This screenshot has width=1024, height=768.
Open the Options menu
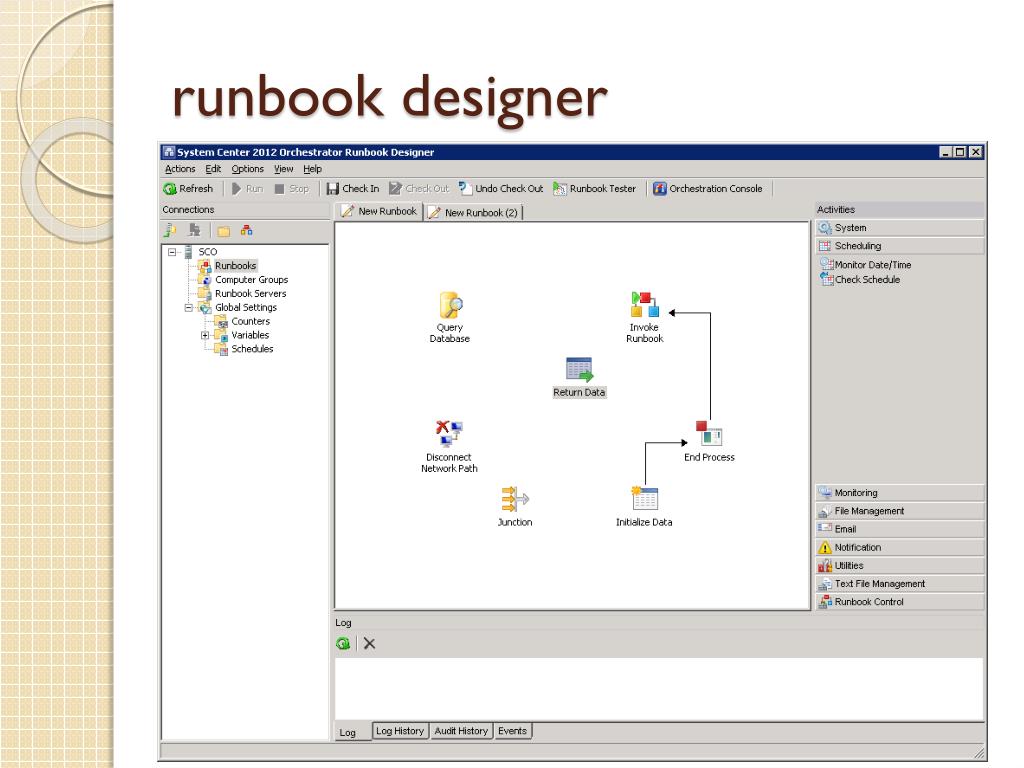248,169
